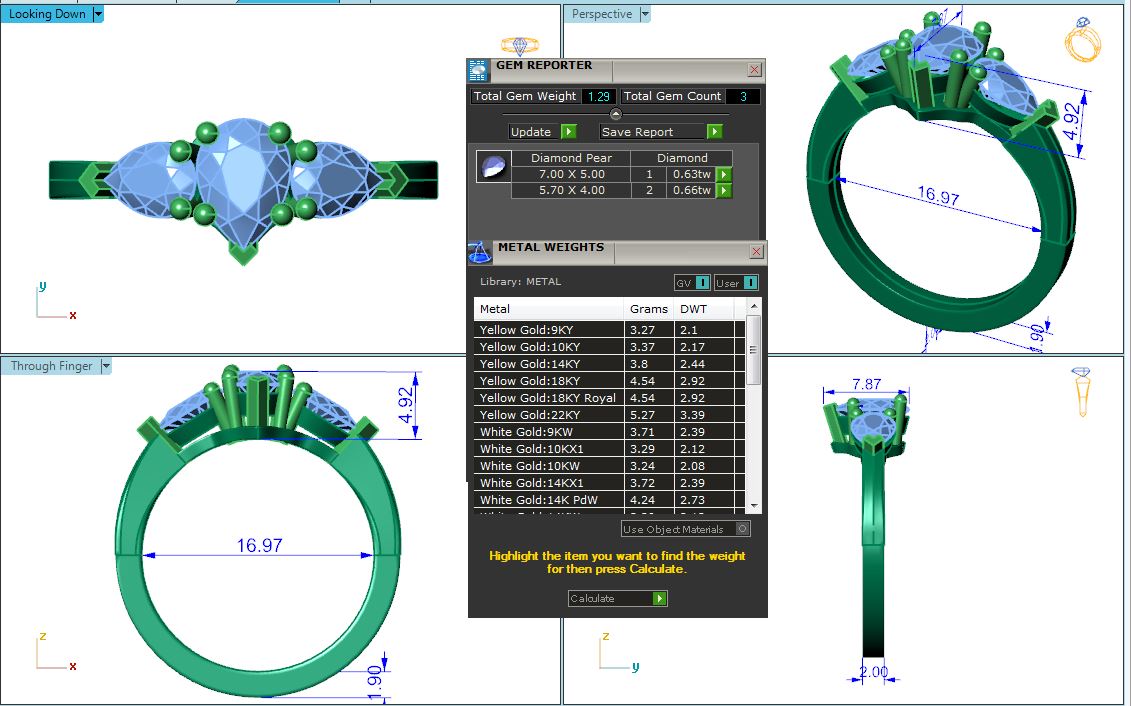Enable Use Object Materials option

742,529
